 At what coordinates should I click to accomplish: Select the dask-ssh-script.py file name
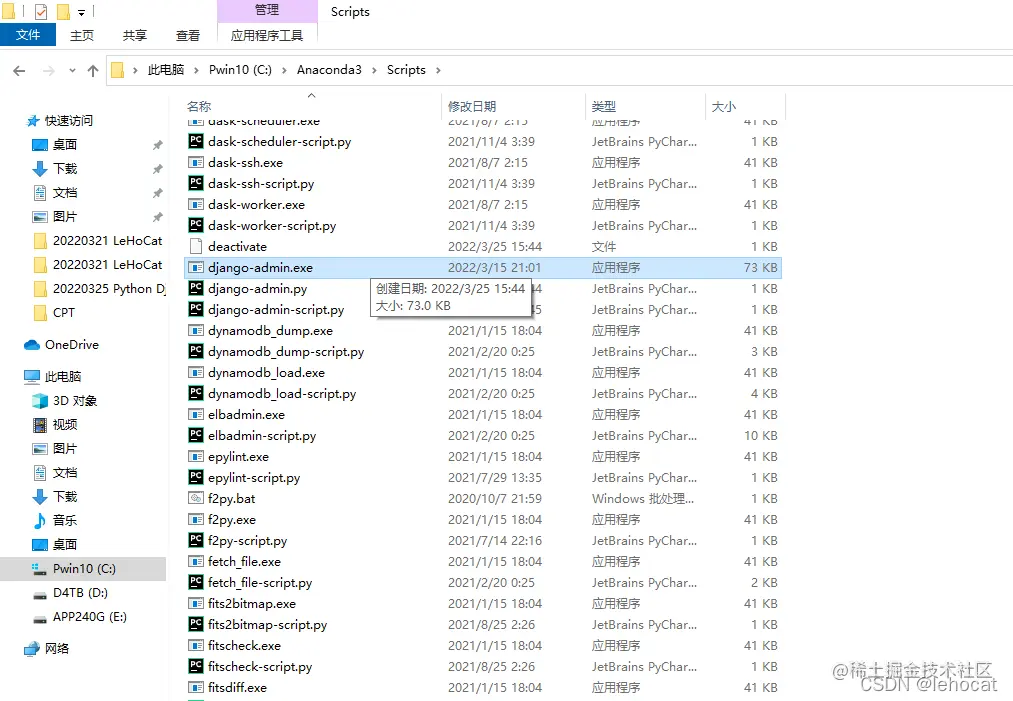261,183
